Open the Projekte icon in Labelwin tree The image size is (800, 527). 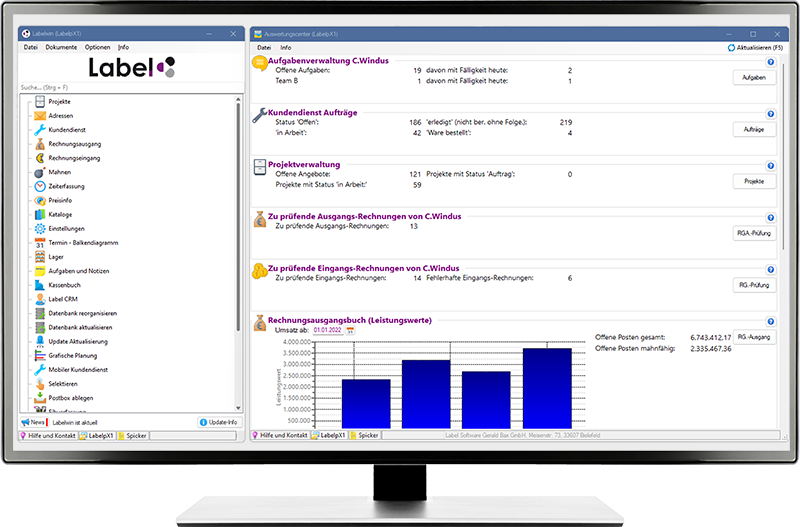(40, 101)
